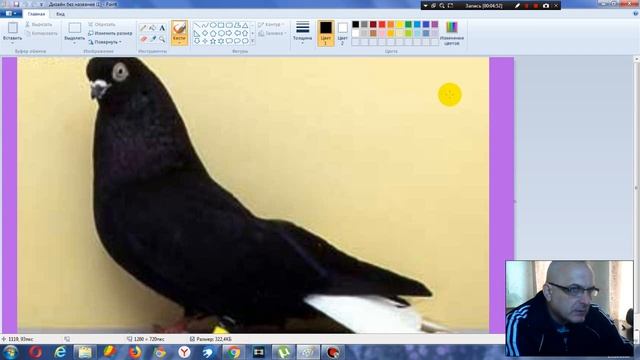Select the Fill with color bucket tool
This screenshot has height=360, width=640.
pos(153,28)
